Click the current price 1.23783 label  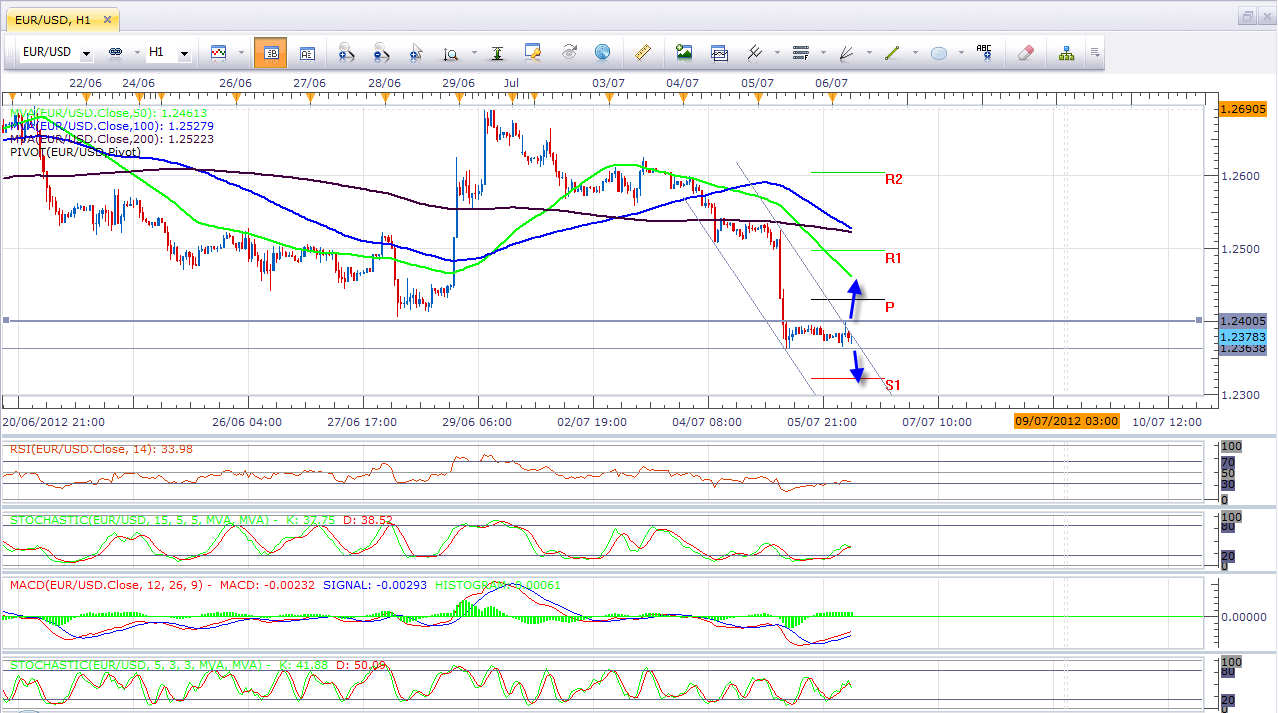point(1242,337)
